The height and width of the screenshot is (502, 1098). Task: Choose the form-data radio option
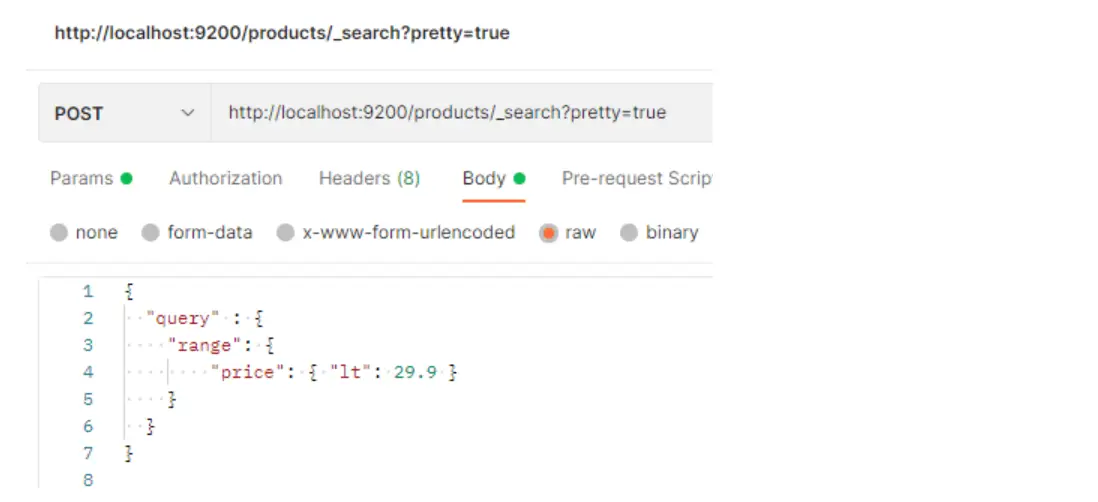pyautogui.click(x=151, y=233)
